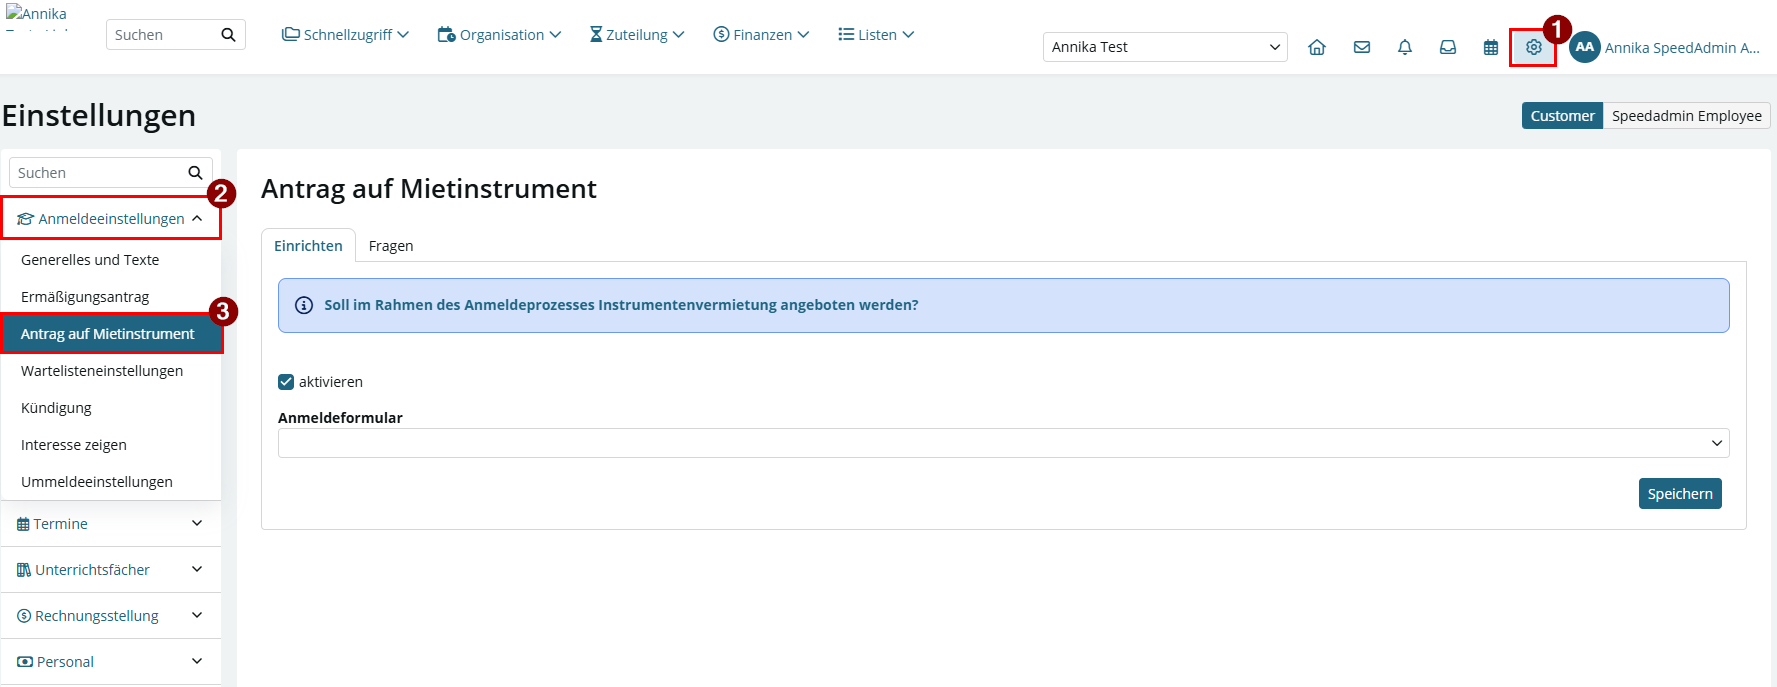Click the info icon in the blue banner
Screen dimensions: 1777x687
(304, 305)
